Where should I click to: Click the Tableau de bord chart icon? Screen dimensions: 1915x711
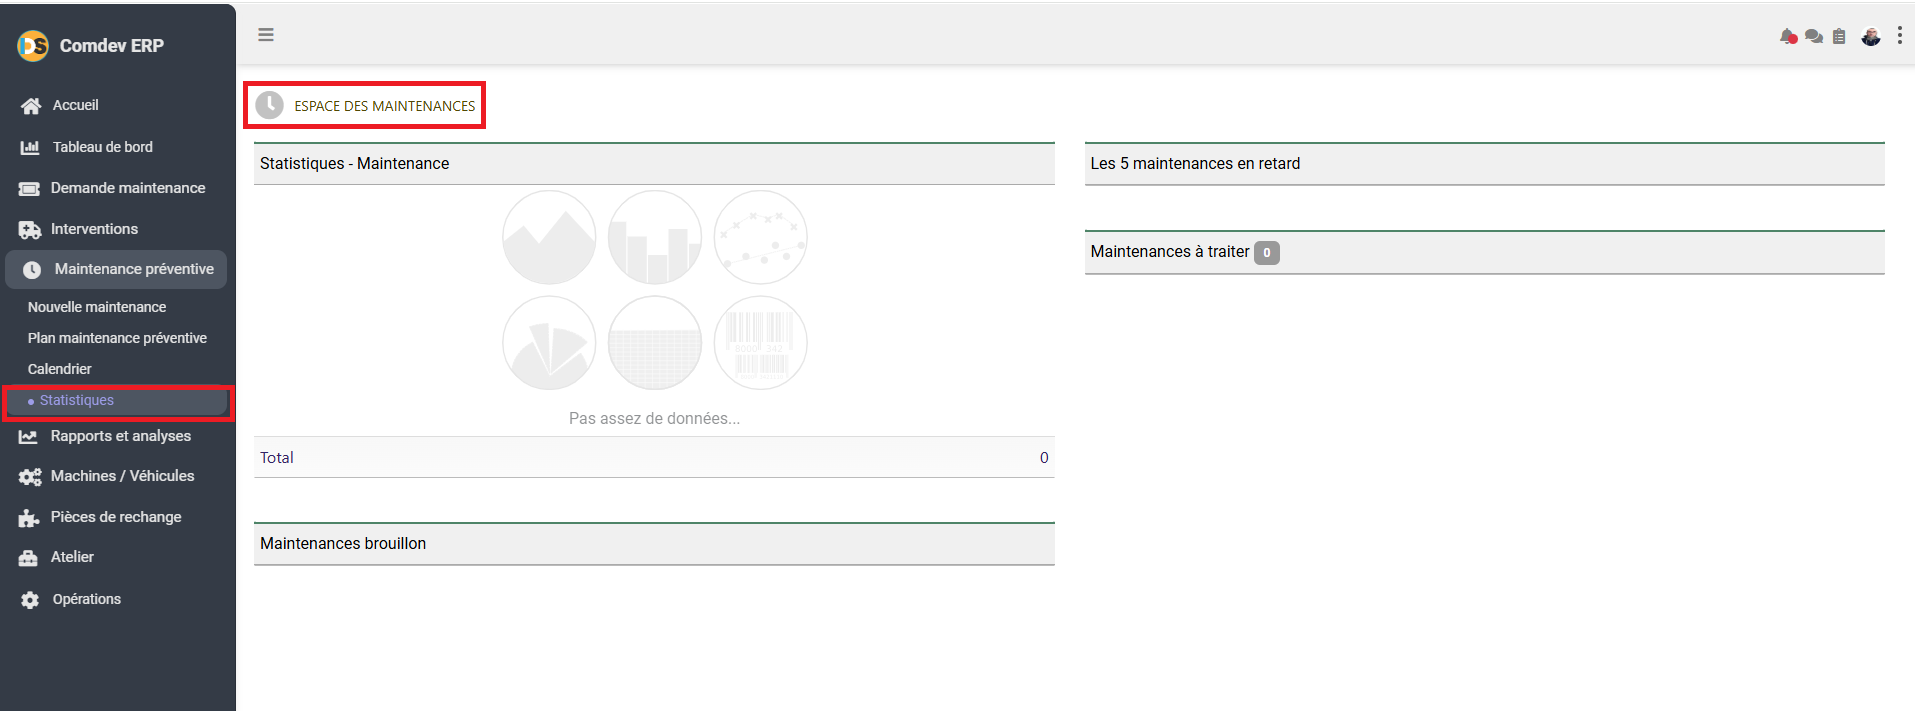click(x=30, y=148)
